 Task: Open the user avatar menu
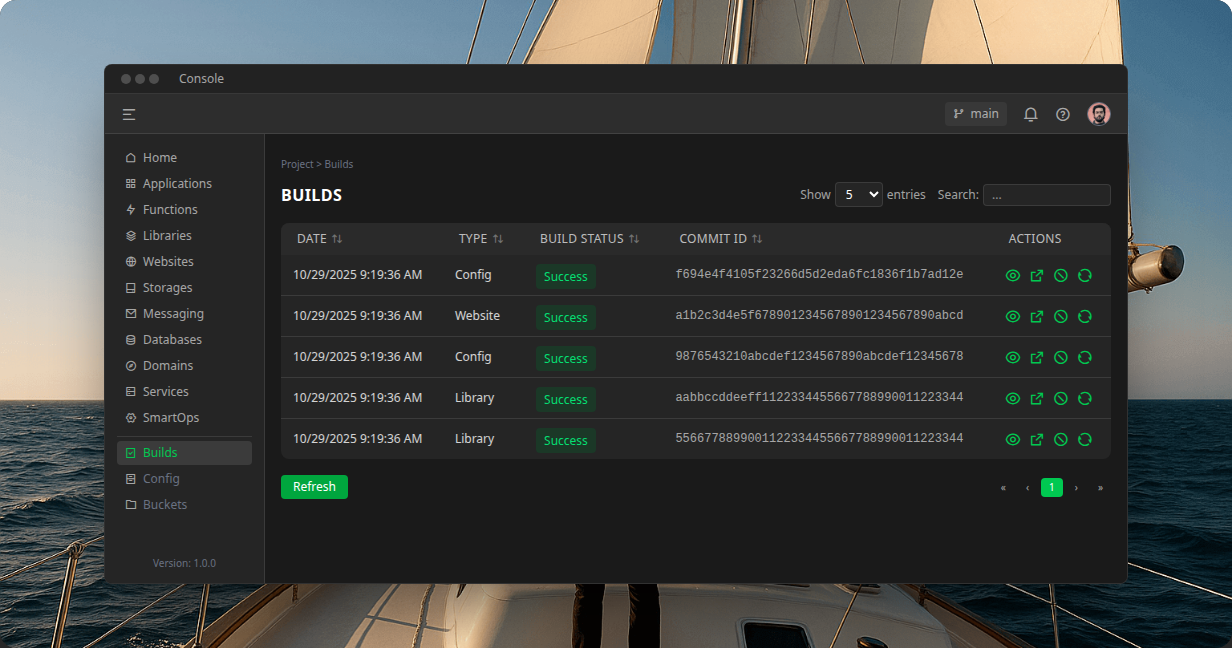pos(1098,114)
